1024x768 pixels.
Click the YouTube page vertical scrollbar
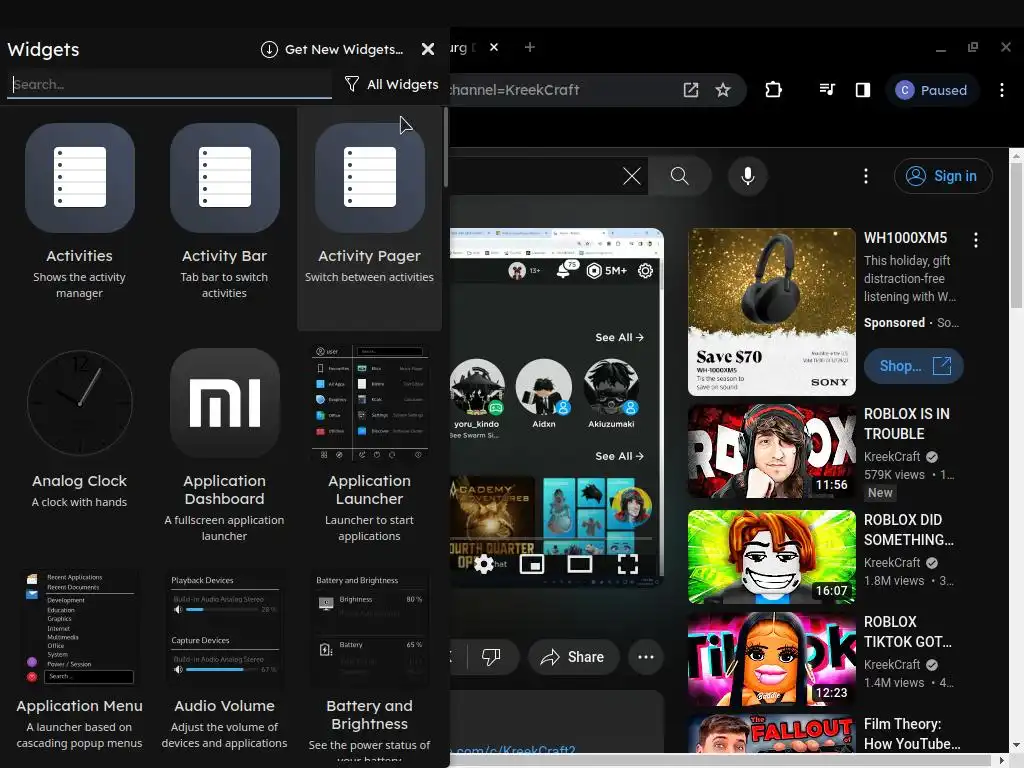click(1016, 234)
